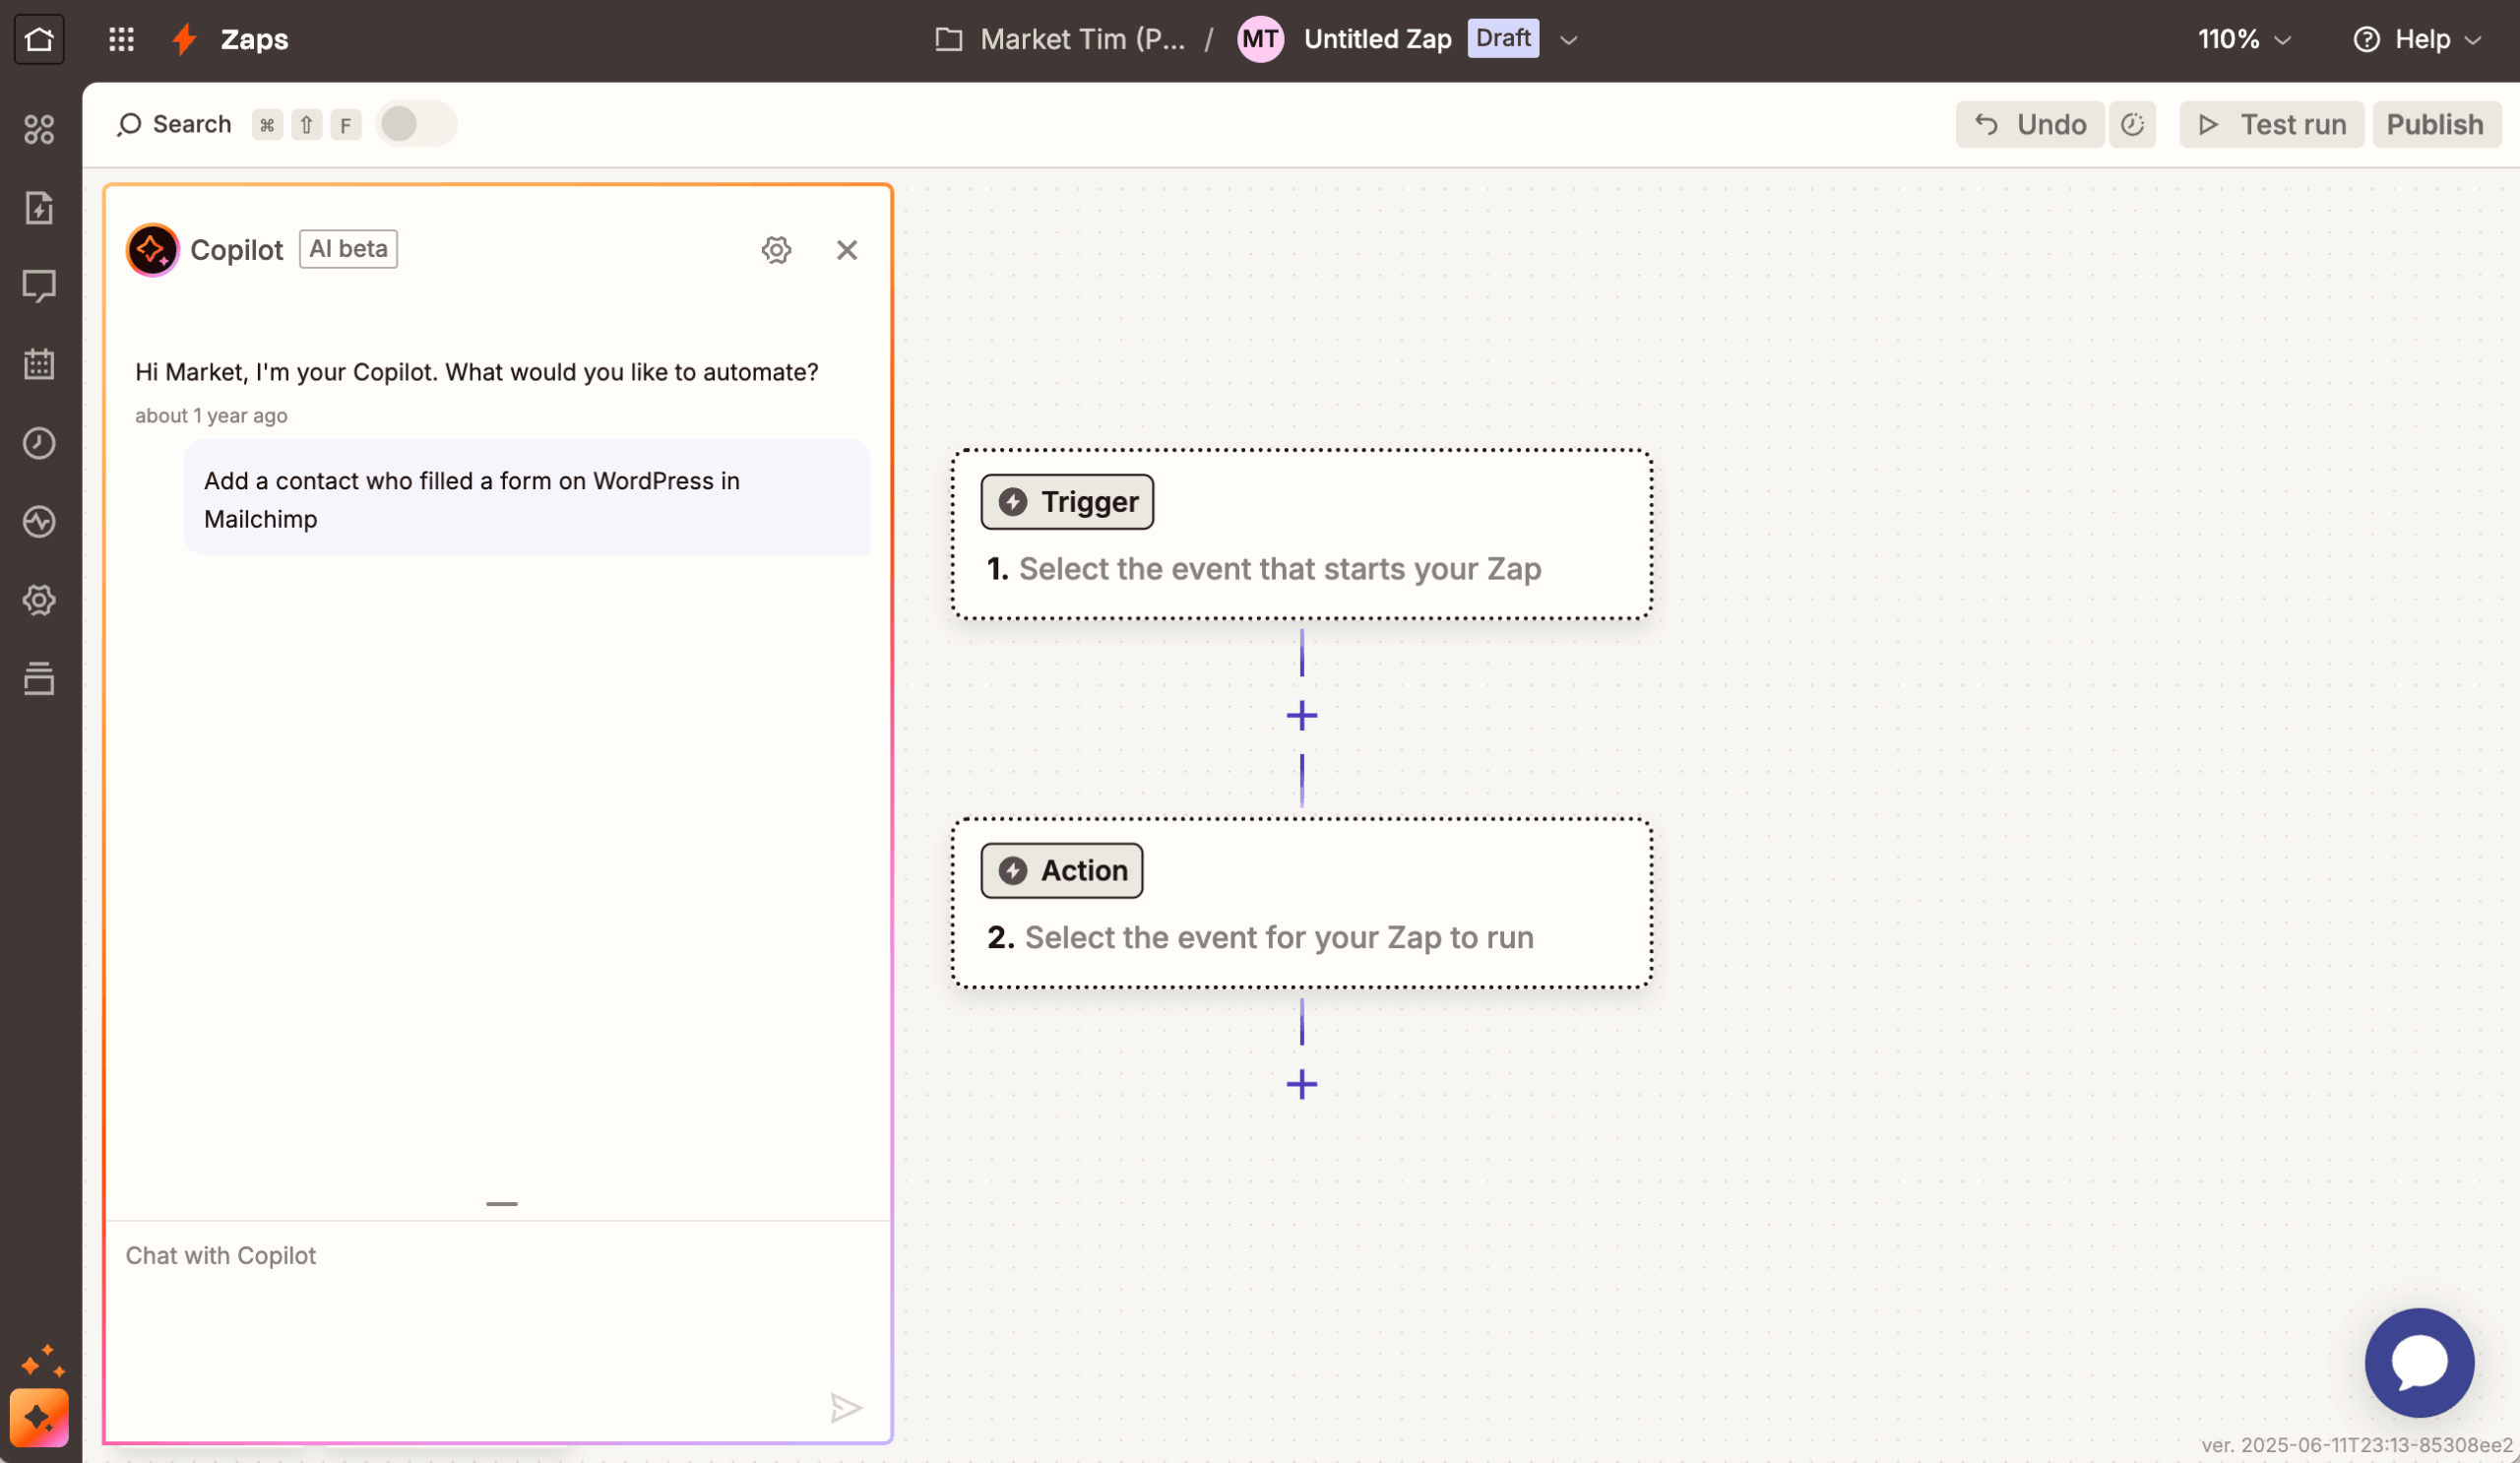
Task: Click the MT user avatar
Action: 1260,39
